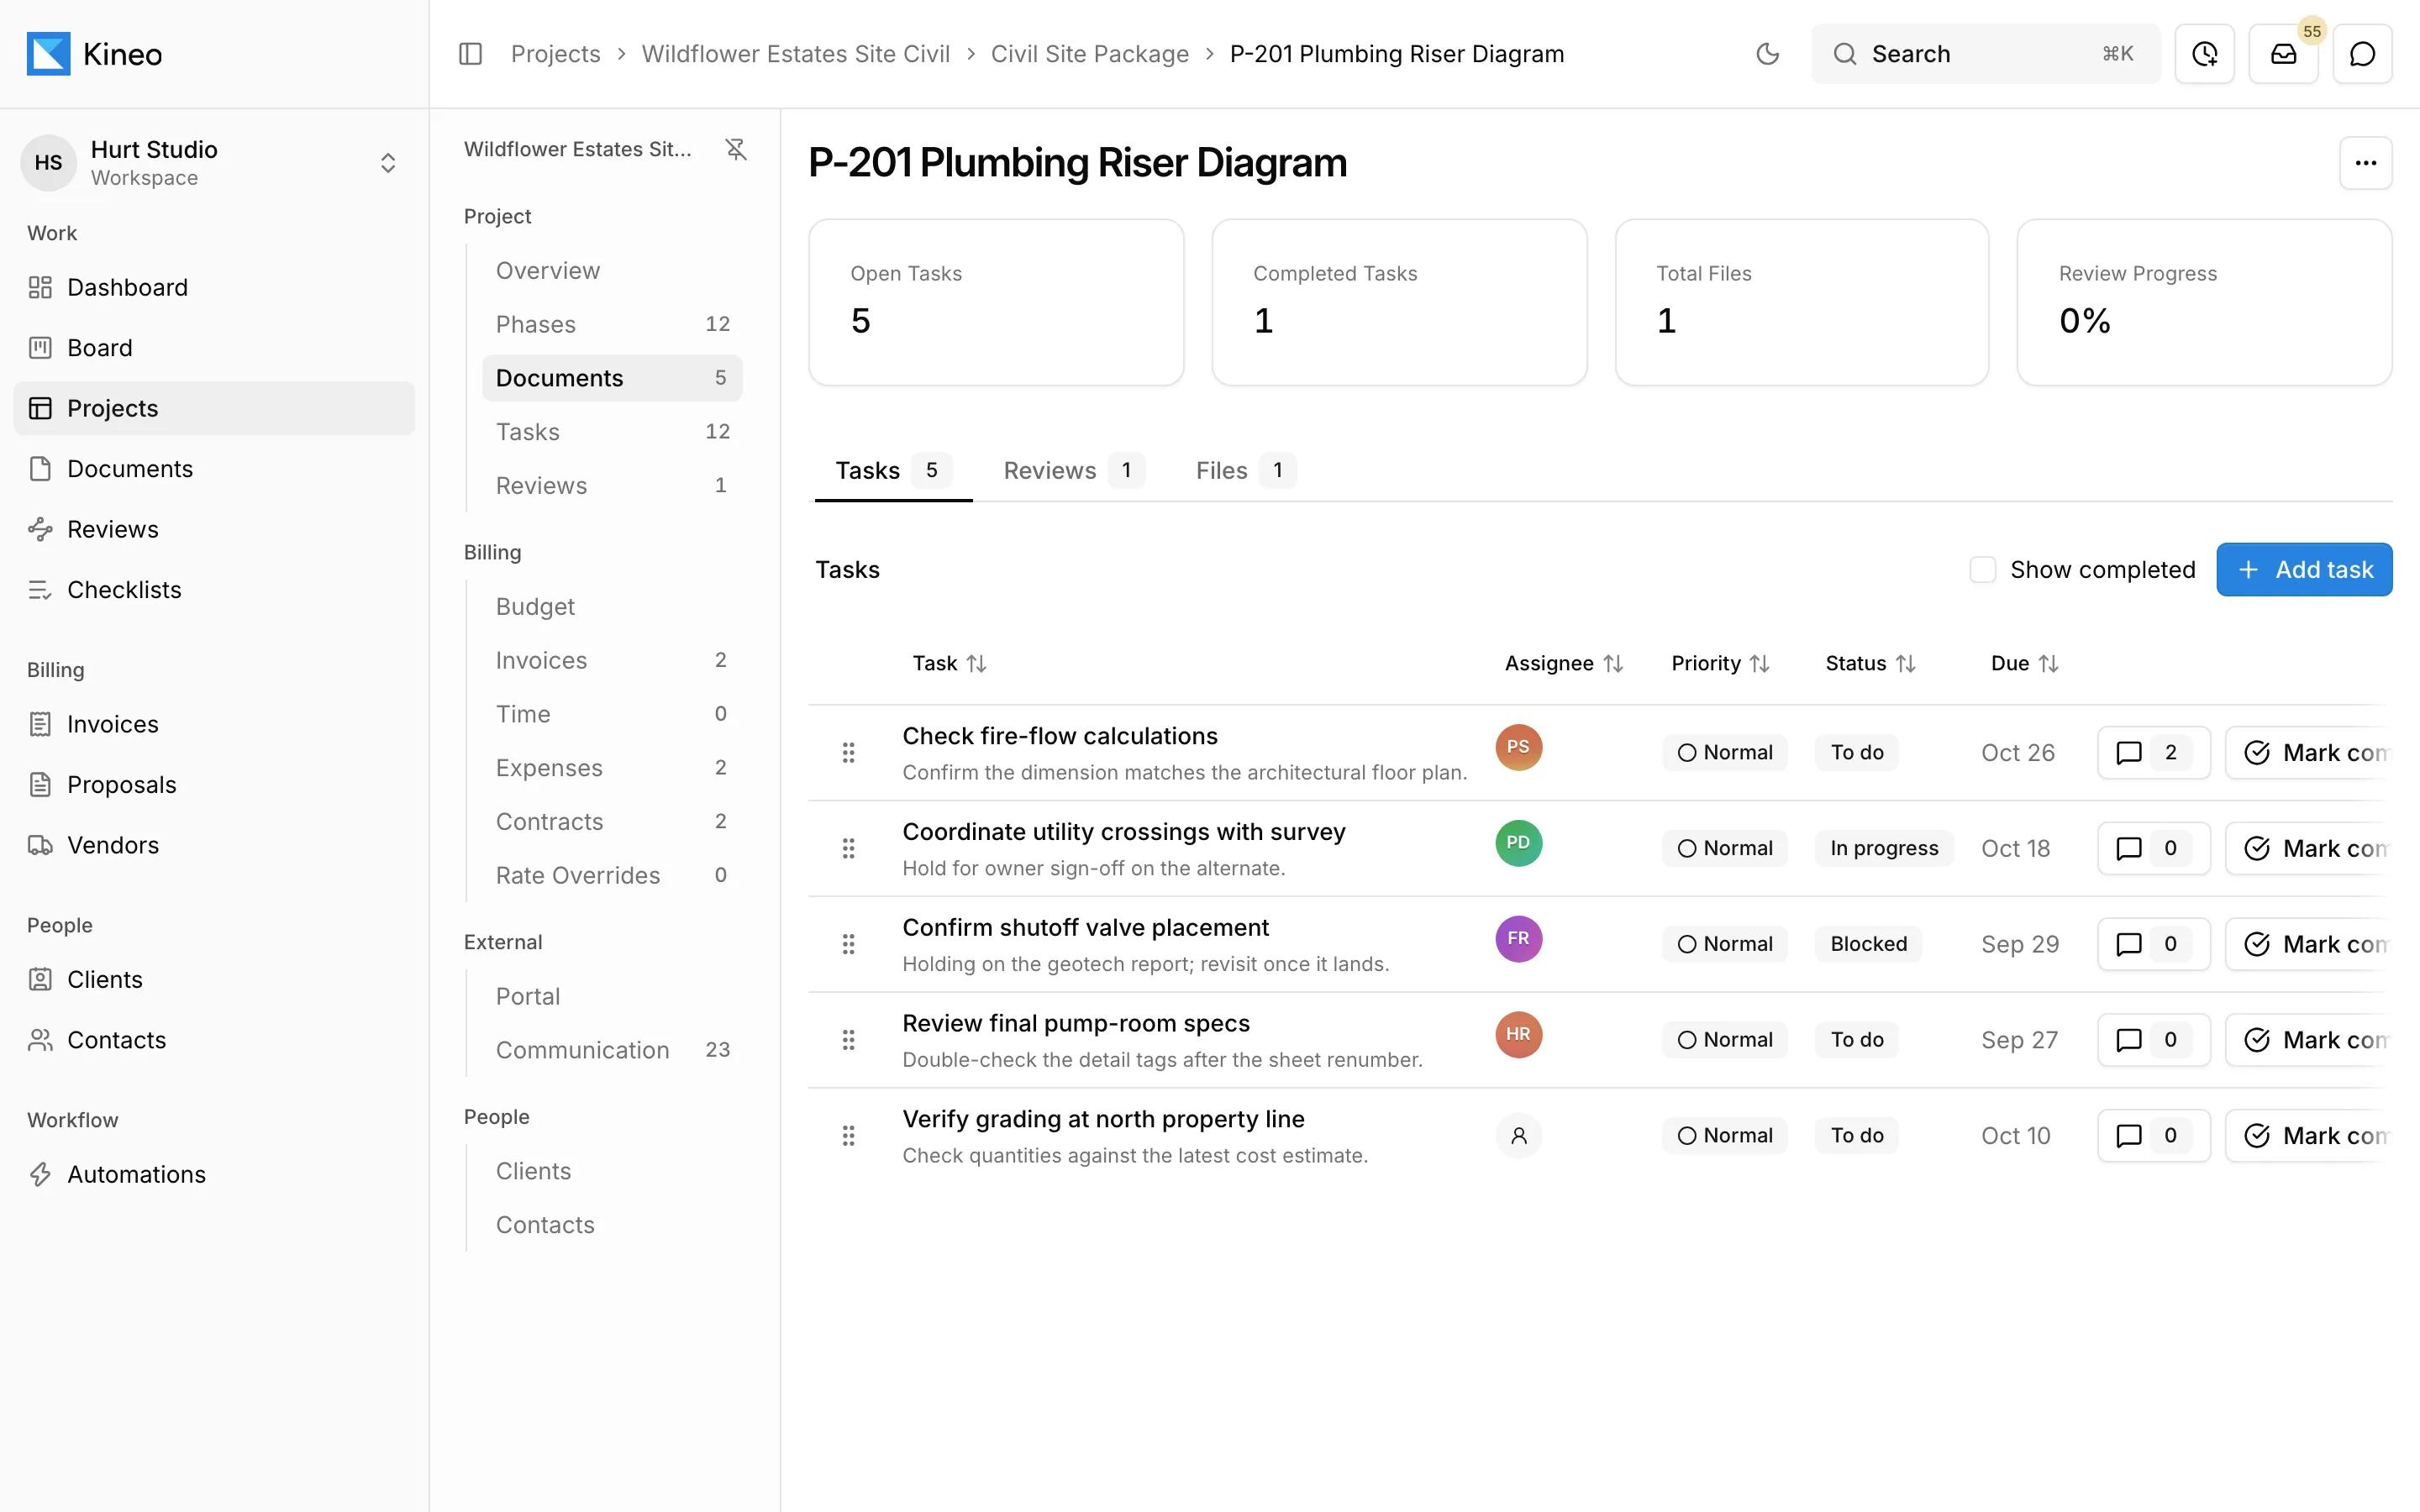The image size is (2420, 1512).
Task: Click unassigned avatar on Verify grading task
Action: [x=1518, y=1136]
